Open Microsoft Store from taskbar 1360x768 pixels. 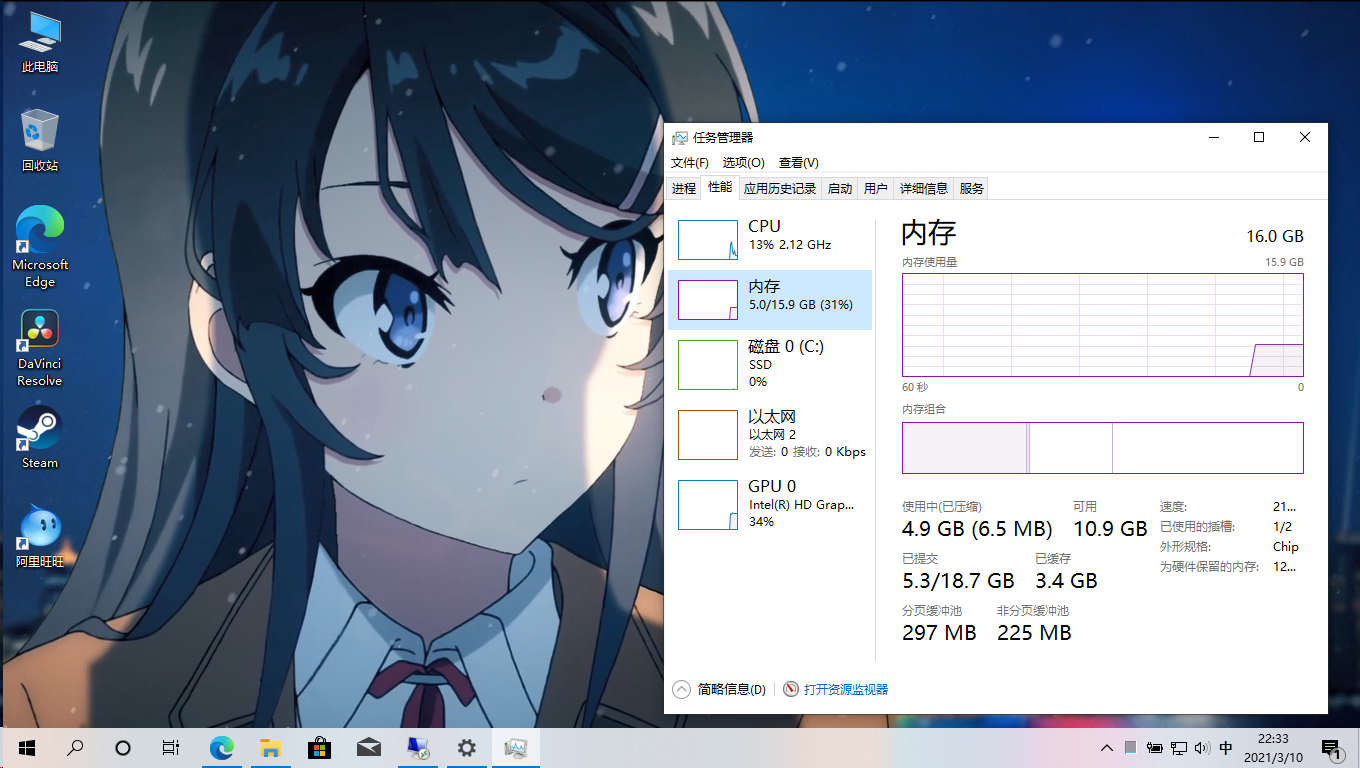tap(319, 747)
